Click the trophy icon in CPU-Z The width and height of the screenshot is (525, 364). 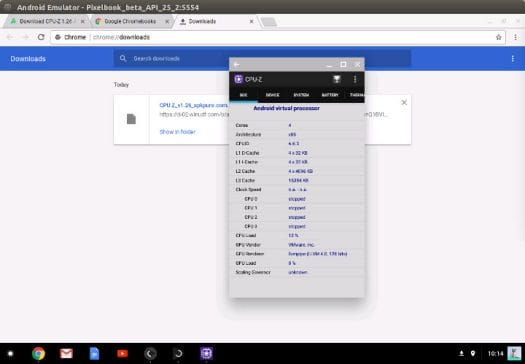coord(337,79)
